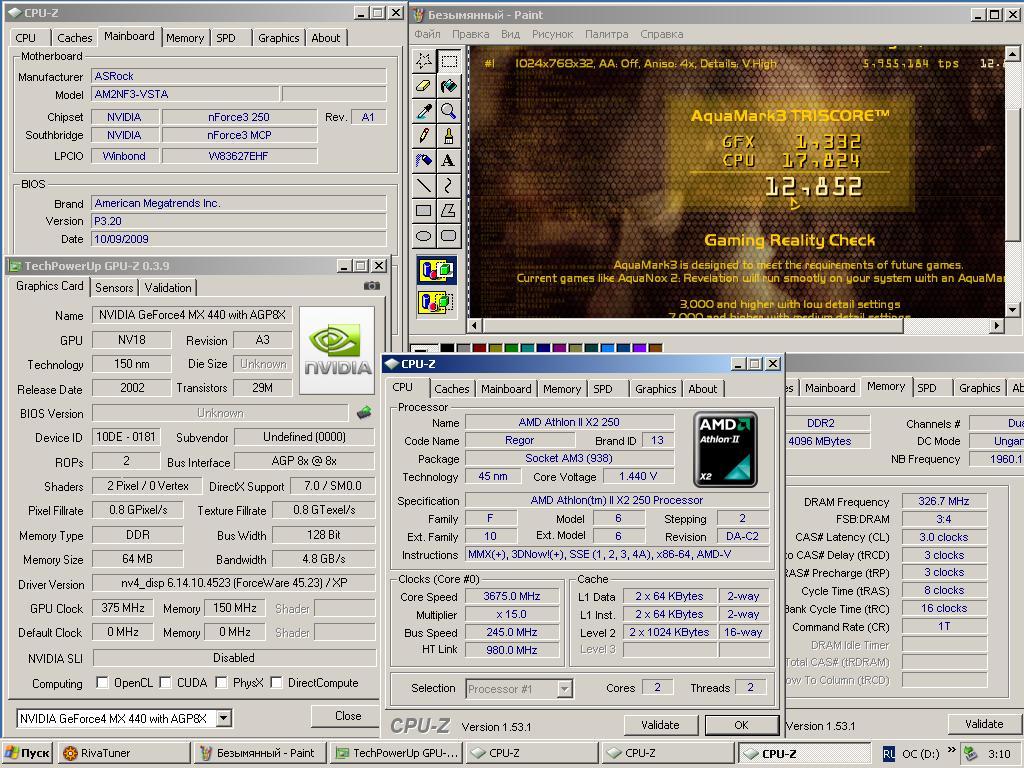
Task: Select the Text tool in Paint
Action: coord(449,160)
